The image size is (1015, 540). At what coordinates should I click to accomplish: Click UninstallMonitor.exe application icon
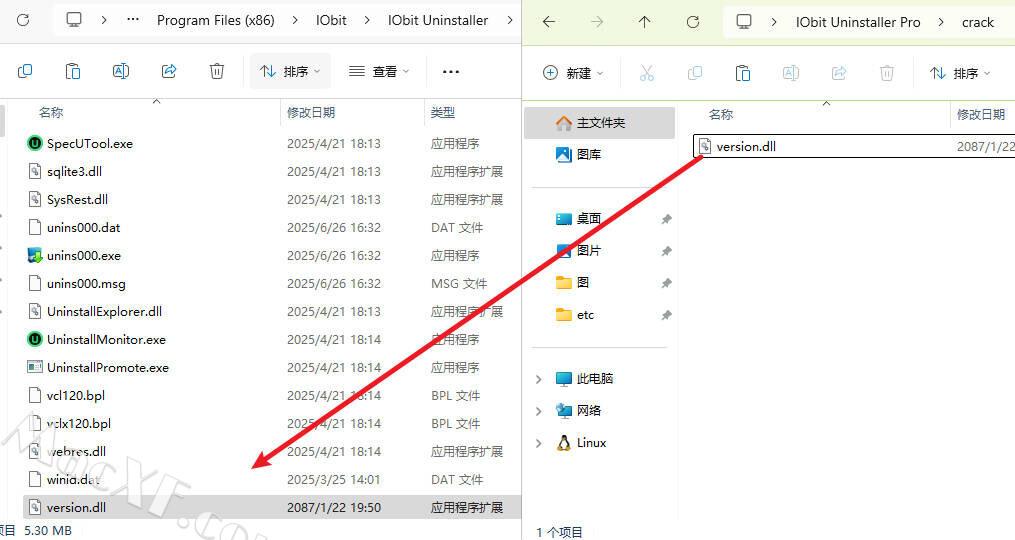[35, 339]
